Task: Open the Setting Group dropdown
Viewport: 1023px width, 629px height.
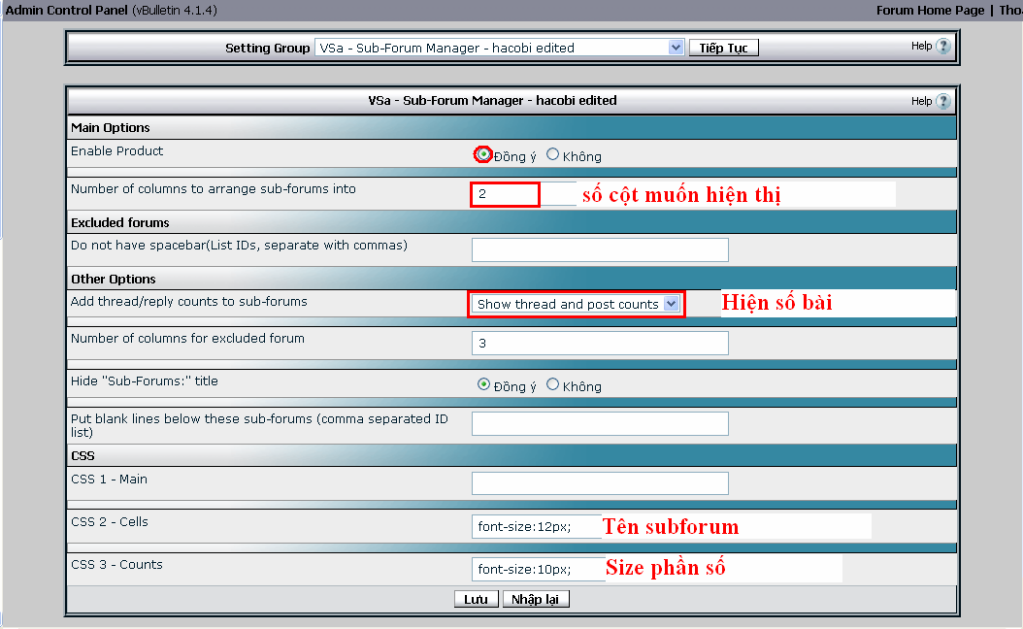Action: [499, 48]
